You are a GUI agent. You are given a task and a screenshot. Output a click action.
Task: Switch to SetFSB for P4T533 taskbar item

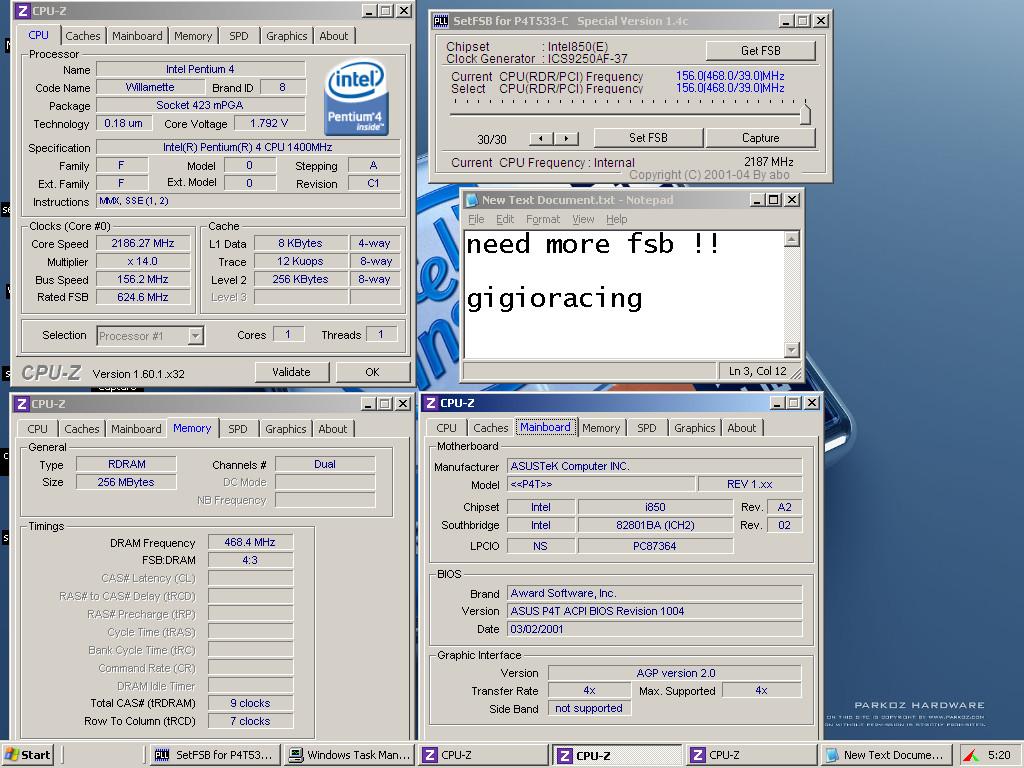click(216, 755)
